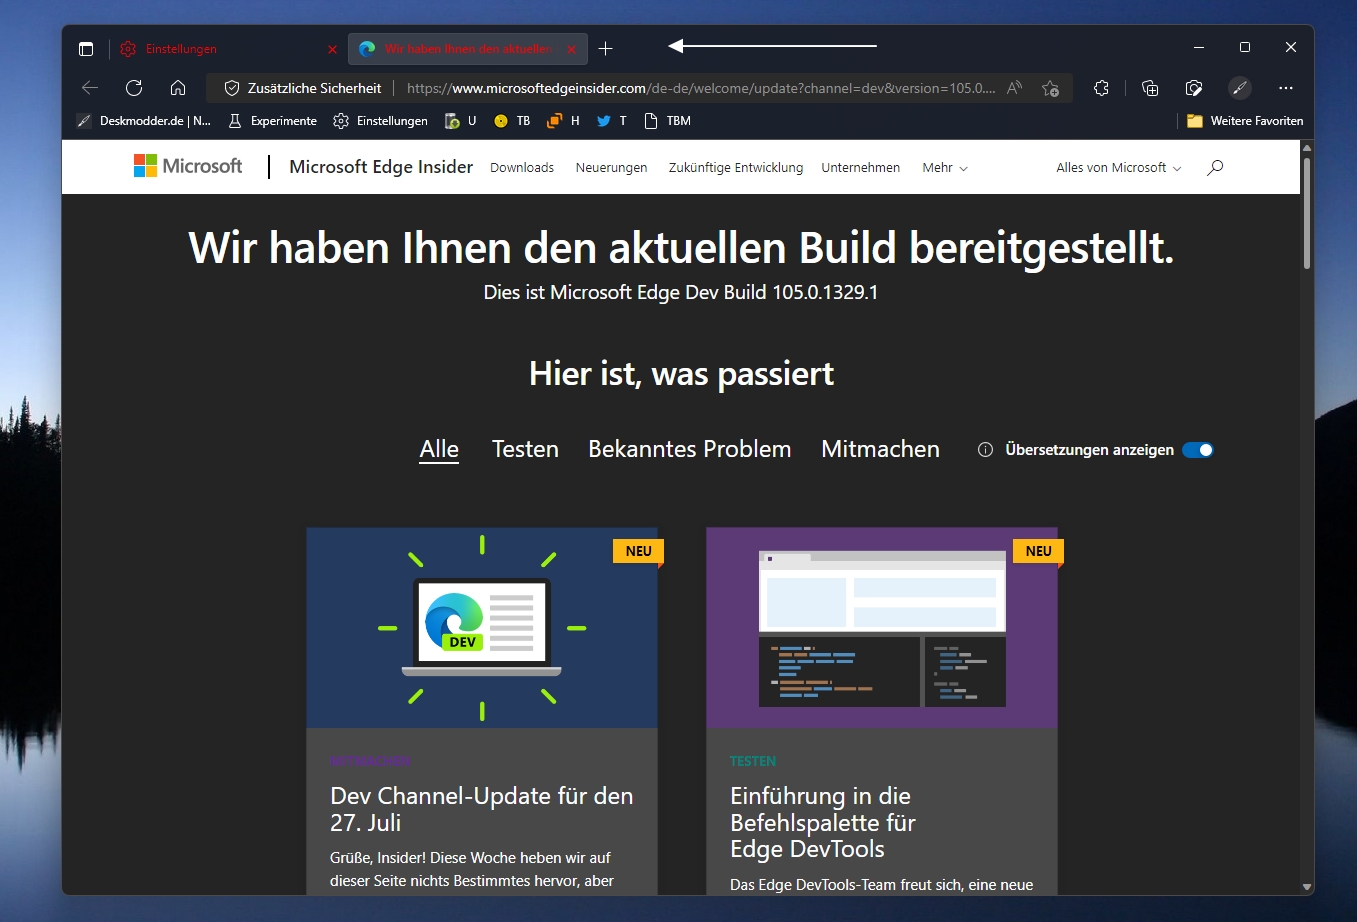The height and width of the screenshot is (922, 1357).
Task: Open Zusätzliche Sicherheit site info
Action: point(303,88)
